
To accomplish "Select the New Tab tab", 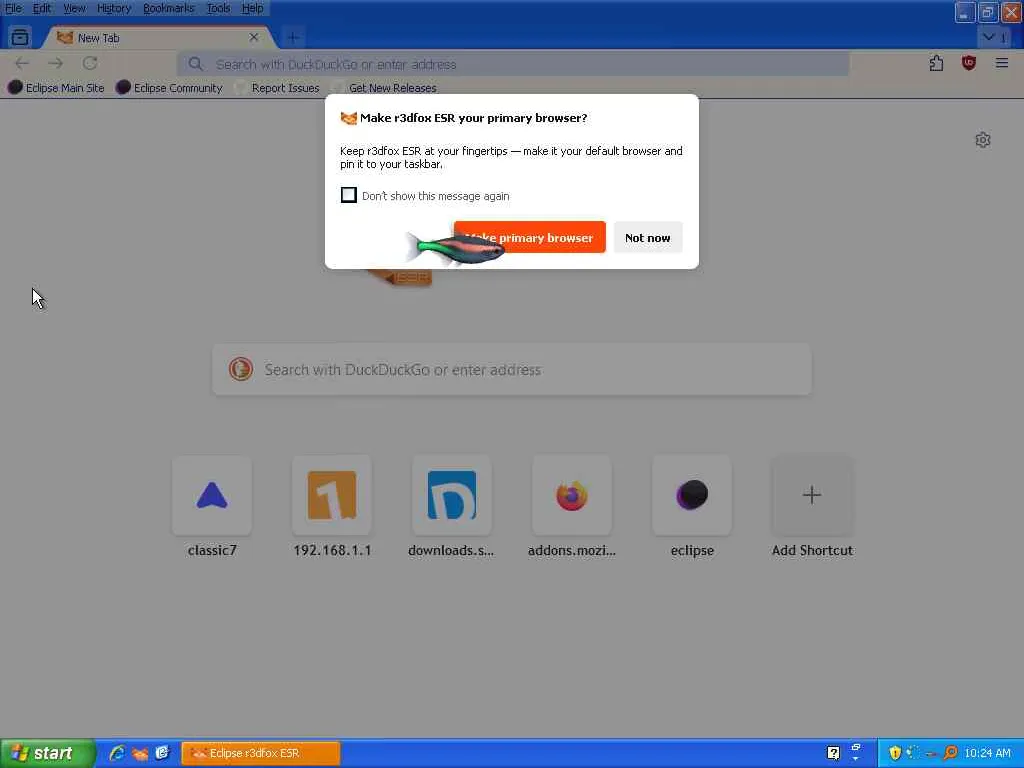I will 157,38.
